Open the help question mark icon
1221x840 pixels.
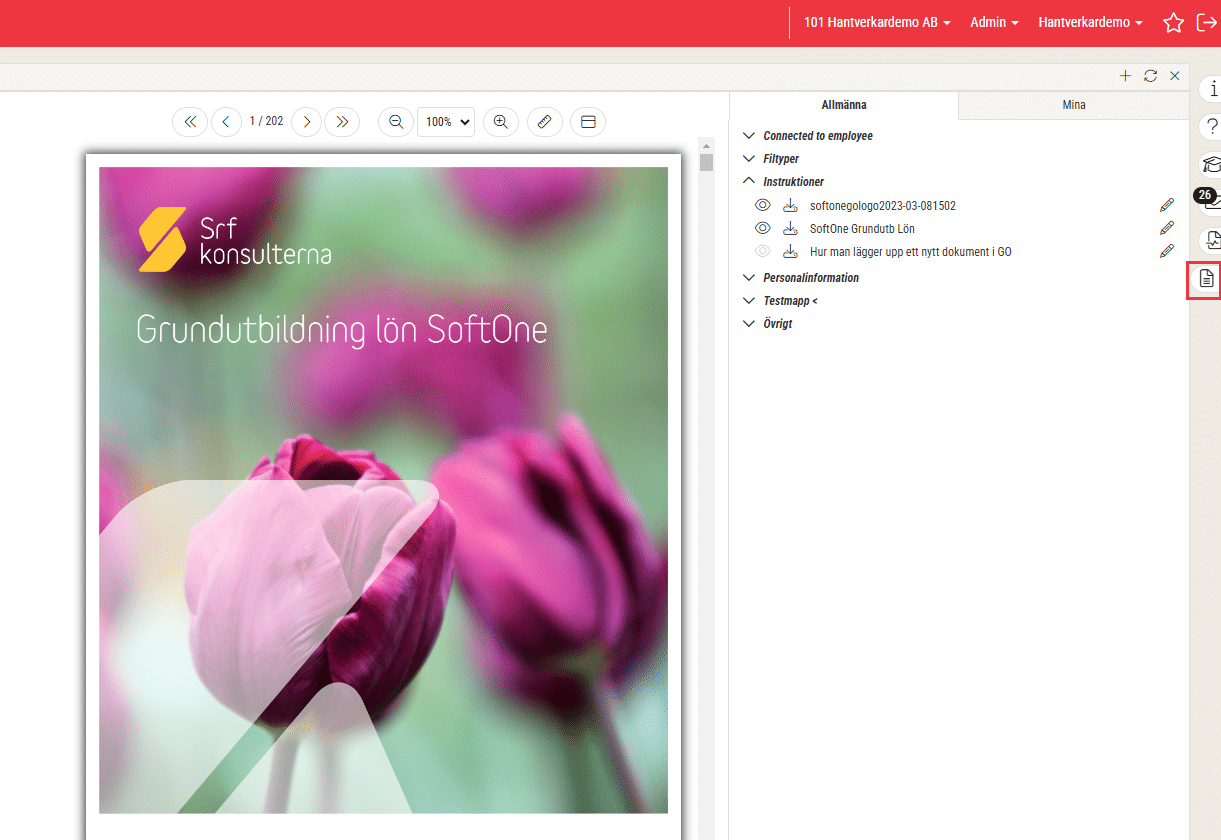[x=1210, y=127]
